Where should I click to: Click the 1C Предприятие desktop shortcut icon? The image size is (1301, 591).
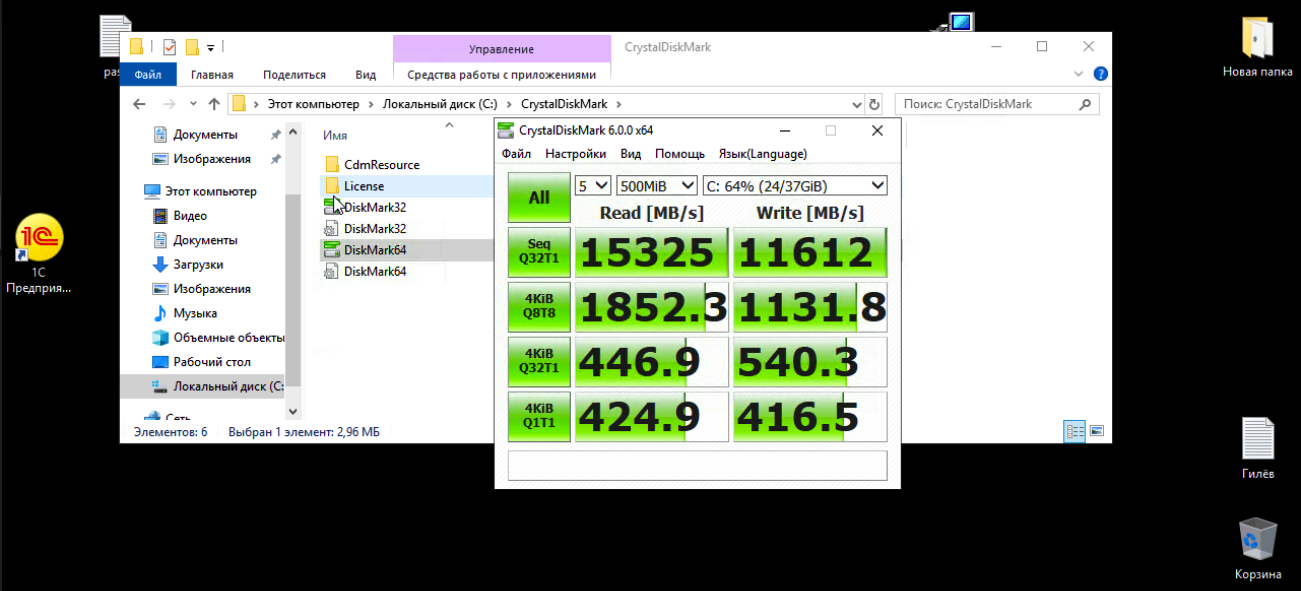[39, 238]
